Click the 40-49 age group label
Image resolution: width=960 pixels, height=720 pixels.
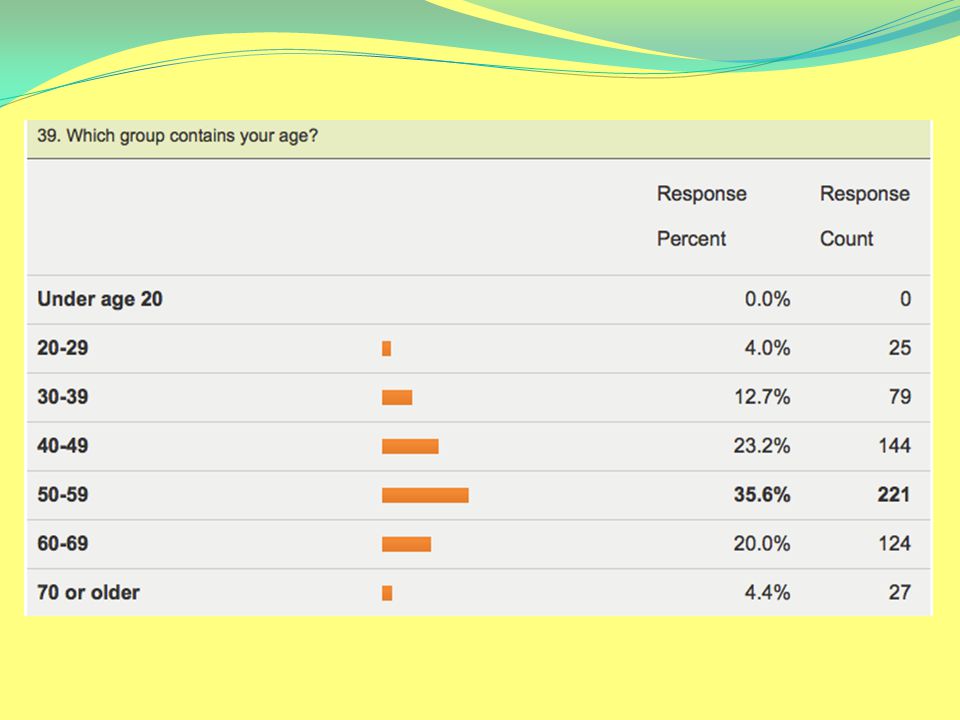click(62, 446)
